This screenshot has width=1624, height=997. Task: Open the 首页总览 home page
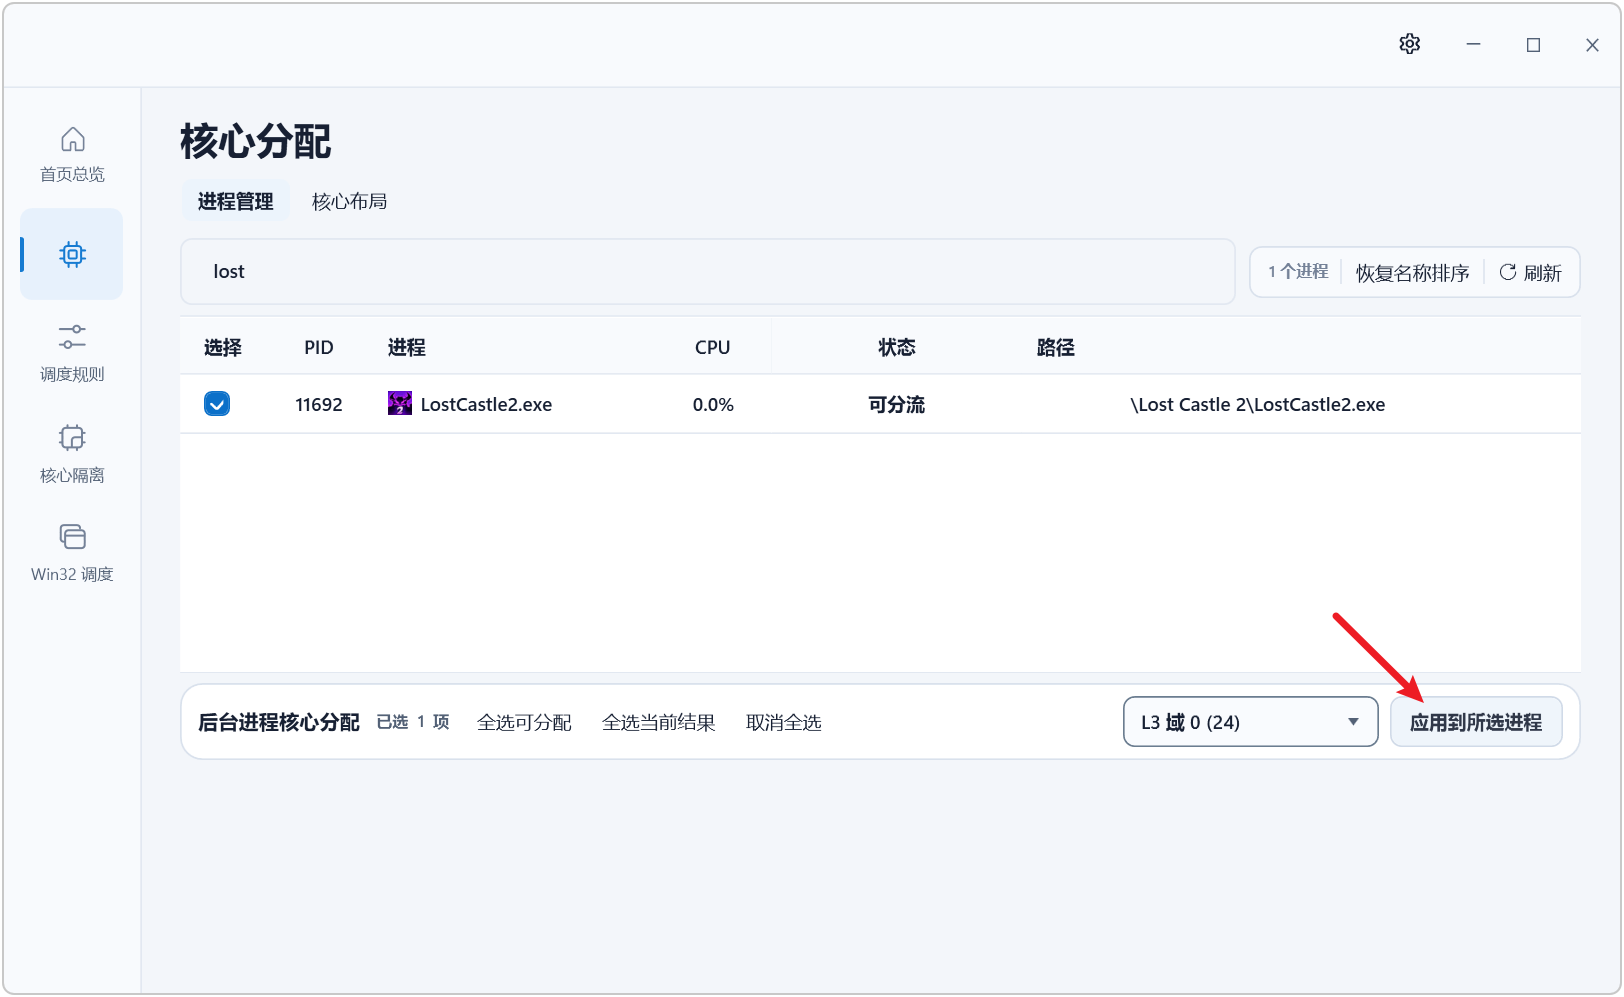click(x=72, y=154)
